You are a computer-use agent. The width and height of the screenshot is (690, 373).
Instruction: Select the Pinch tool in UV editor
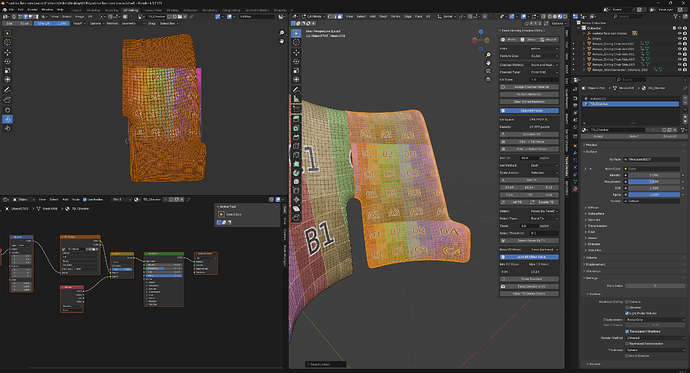point(7,128)
